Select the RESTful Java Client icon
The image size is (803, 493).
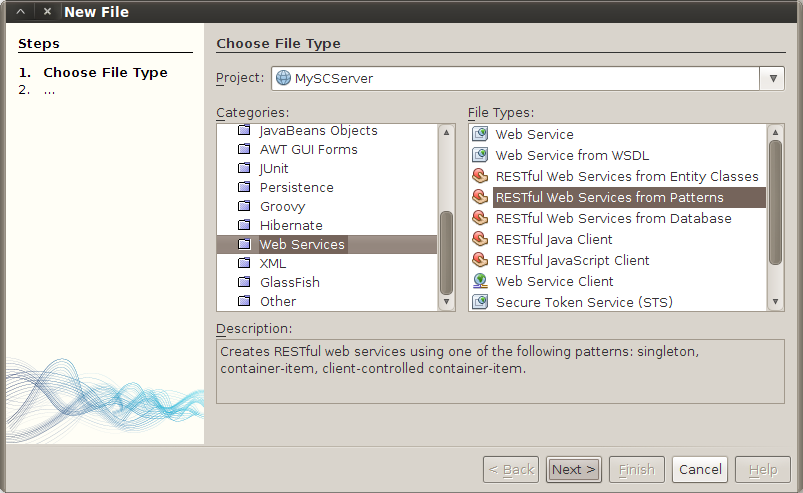[x=480, y=239]
